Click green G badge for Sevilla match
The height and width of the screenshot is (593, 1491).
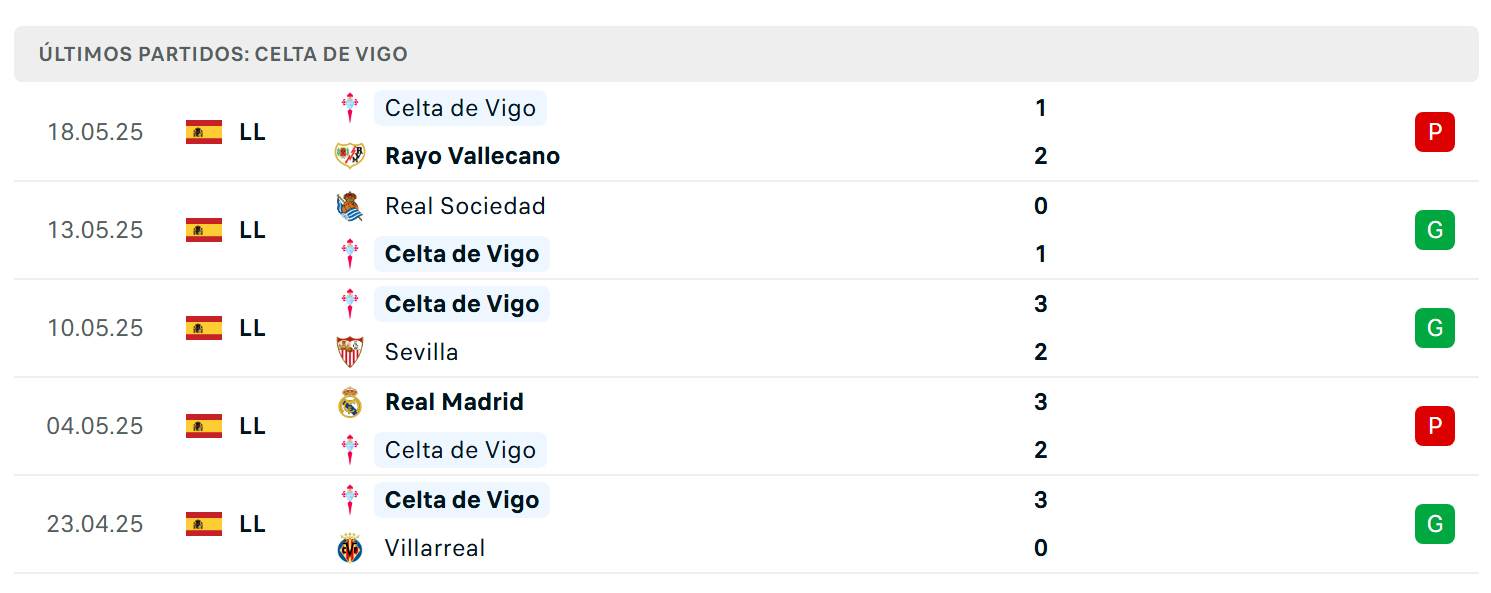(1435, 328)
